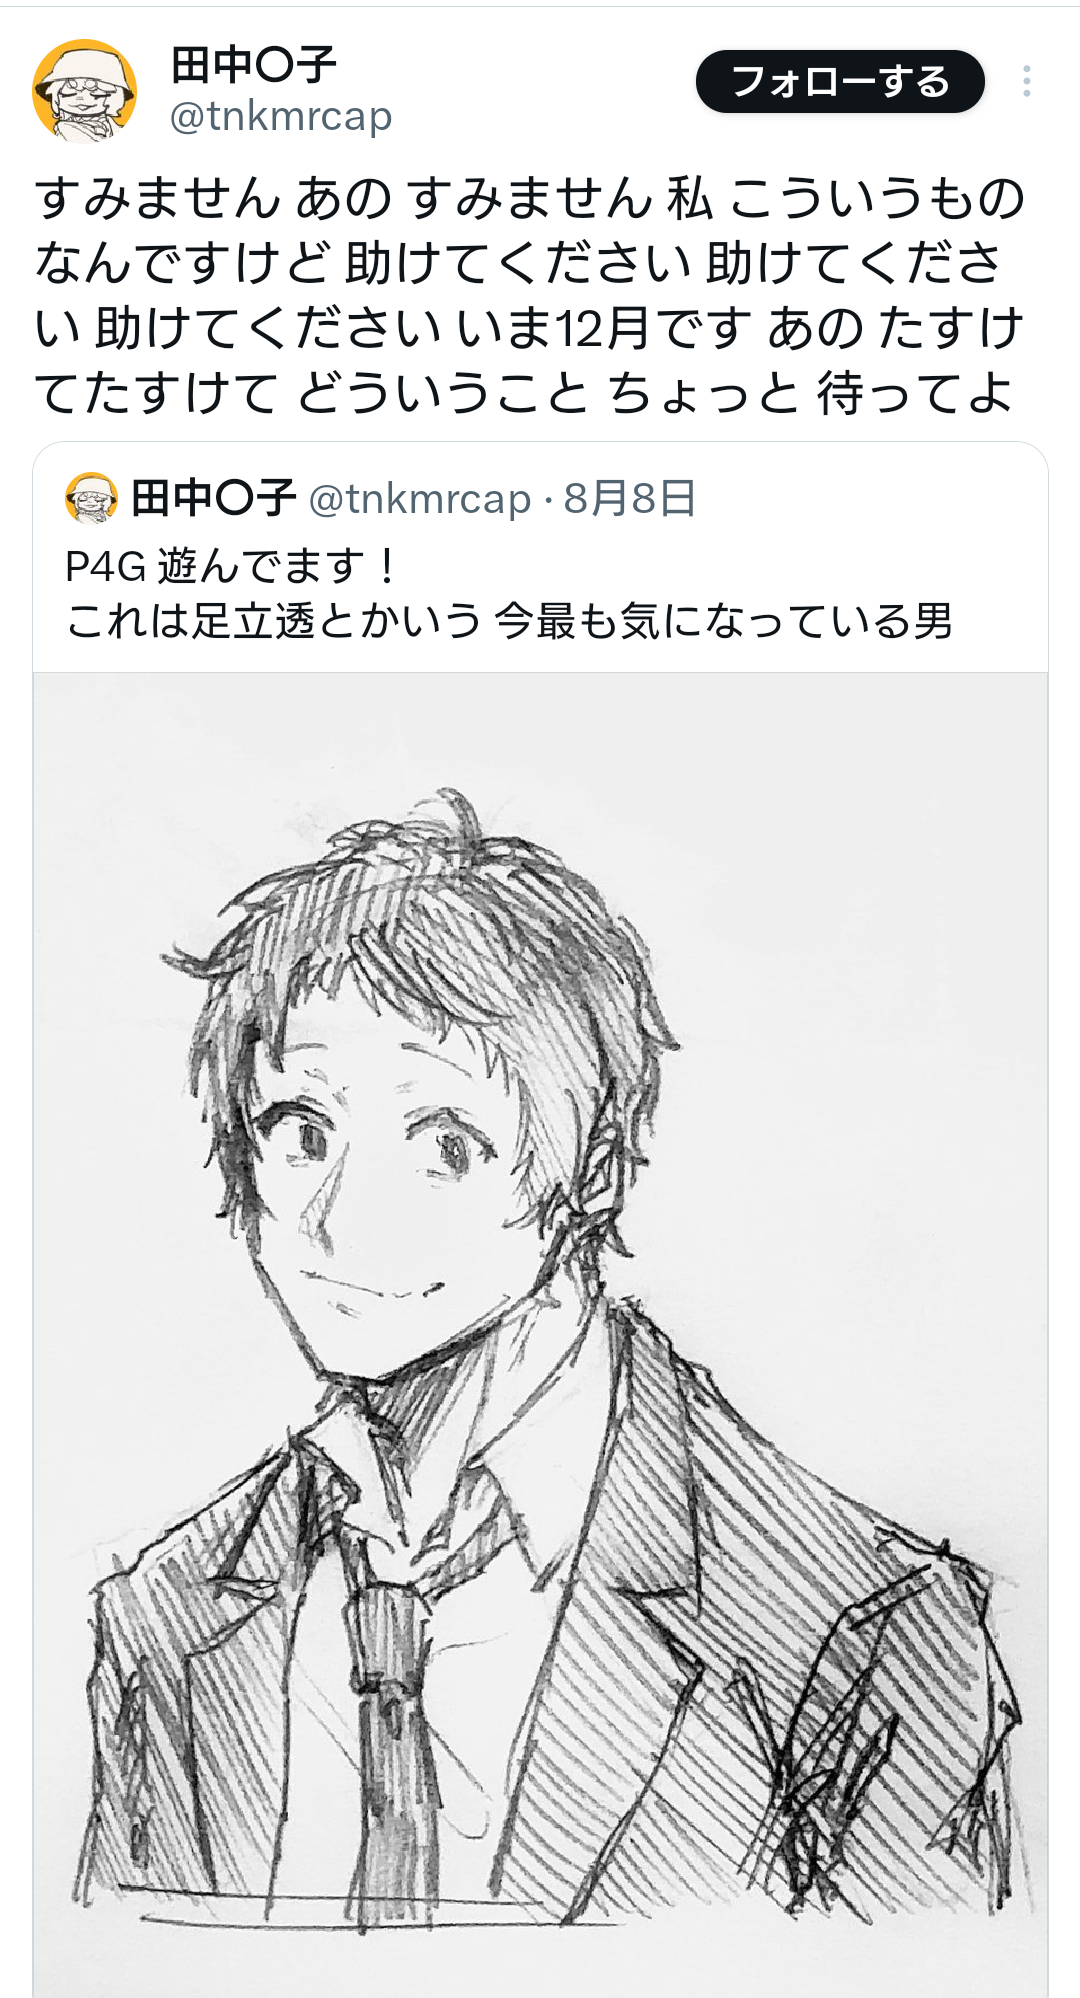The width and height of the screenshot is (1080, 1998).
Task: Open the @tnkmrcap handle under the header name
Action: coord(281,117)
